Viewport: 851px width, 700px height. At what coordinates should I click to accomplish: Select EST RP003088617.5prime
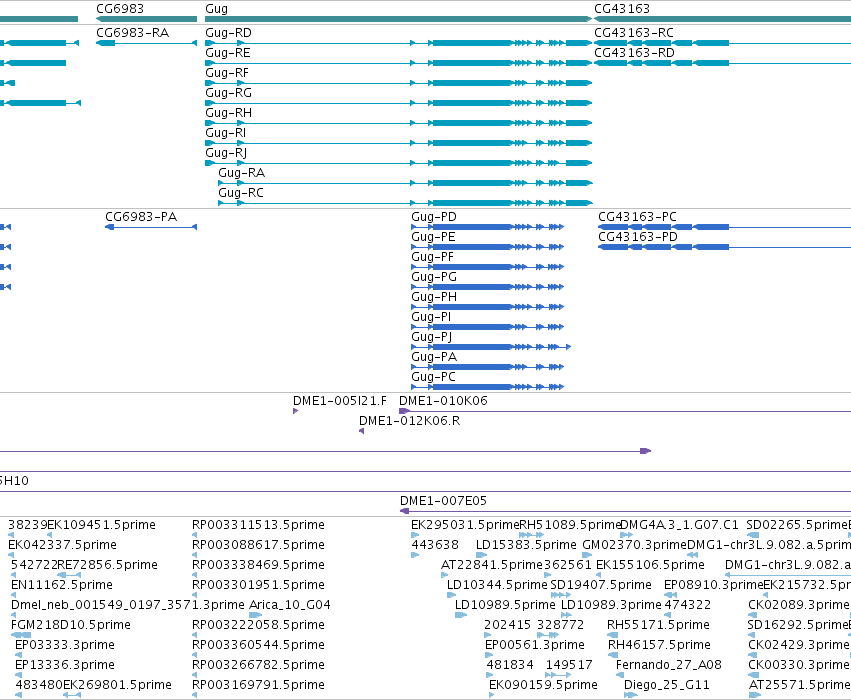tap(258, 545)
